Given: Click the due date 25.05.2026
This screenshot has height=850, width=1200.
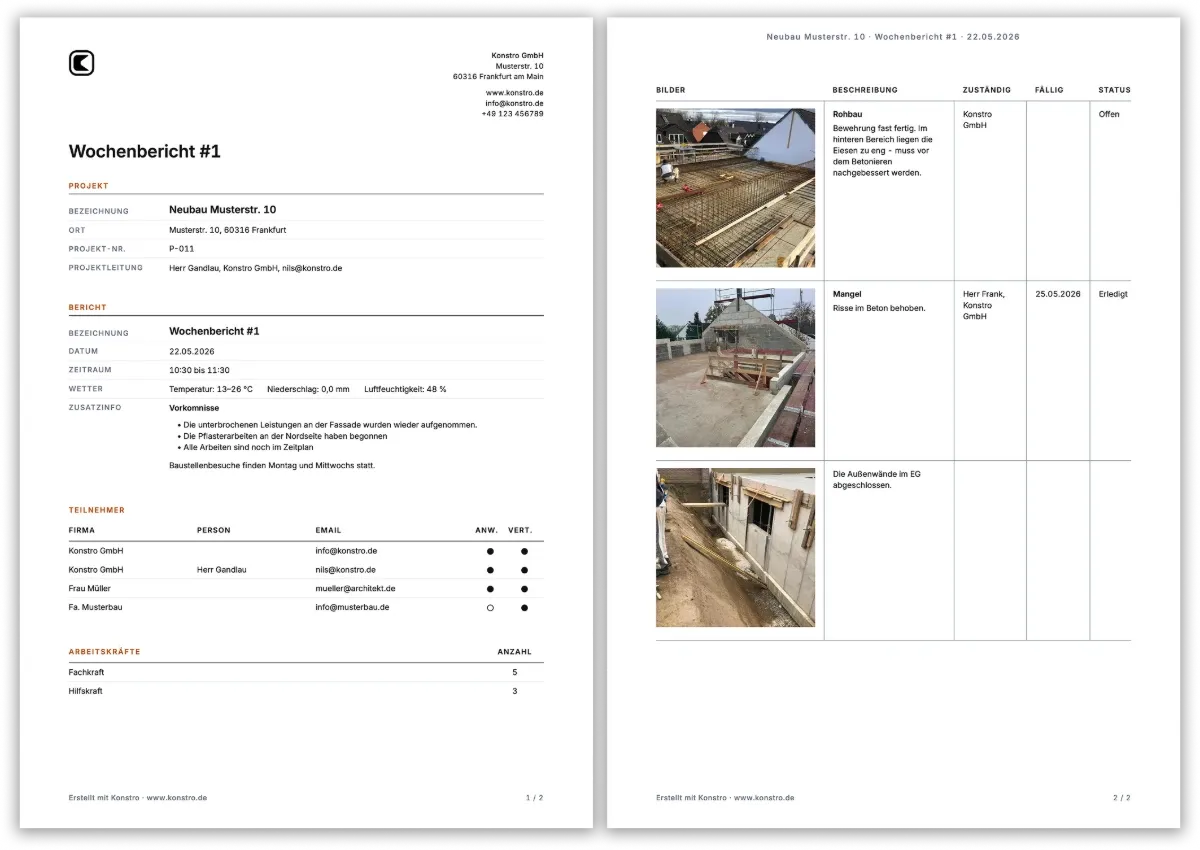Looking at the screenshot, I should 1058,295.
